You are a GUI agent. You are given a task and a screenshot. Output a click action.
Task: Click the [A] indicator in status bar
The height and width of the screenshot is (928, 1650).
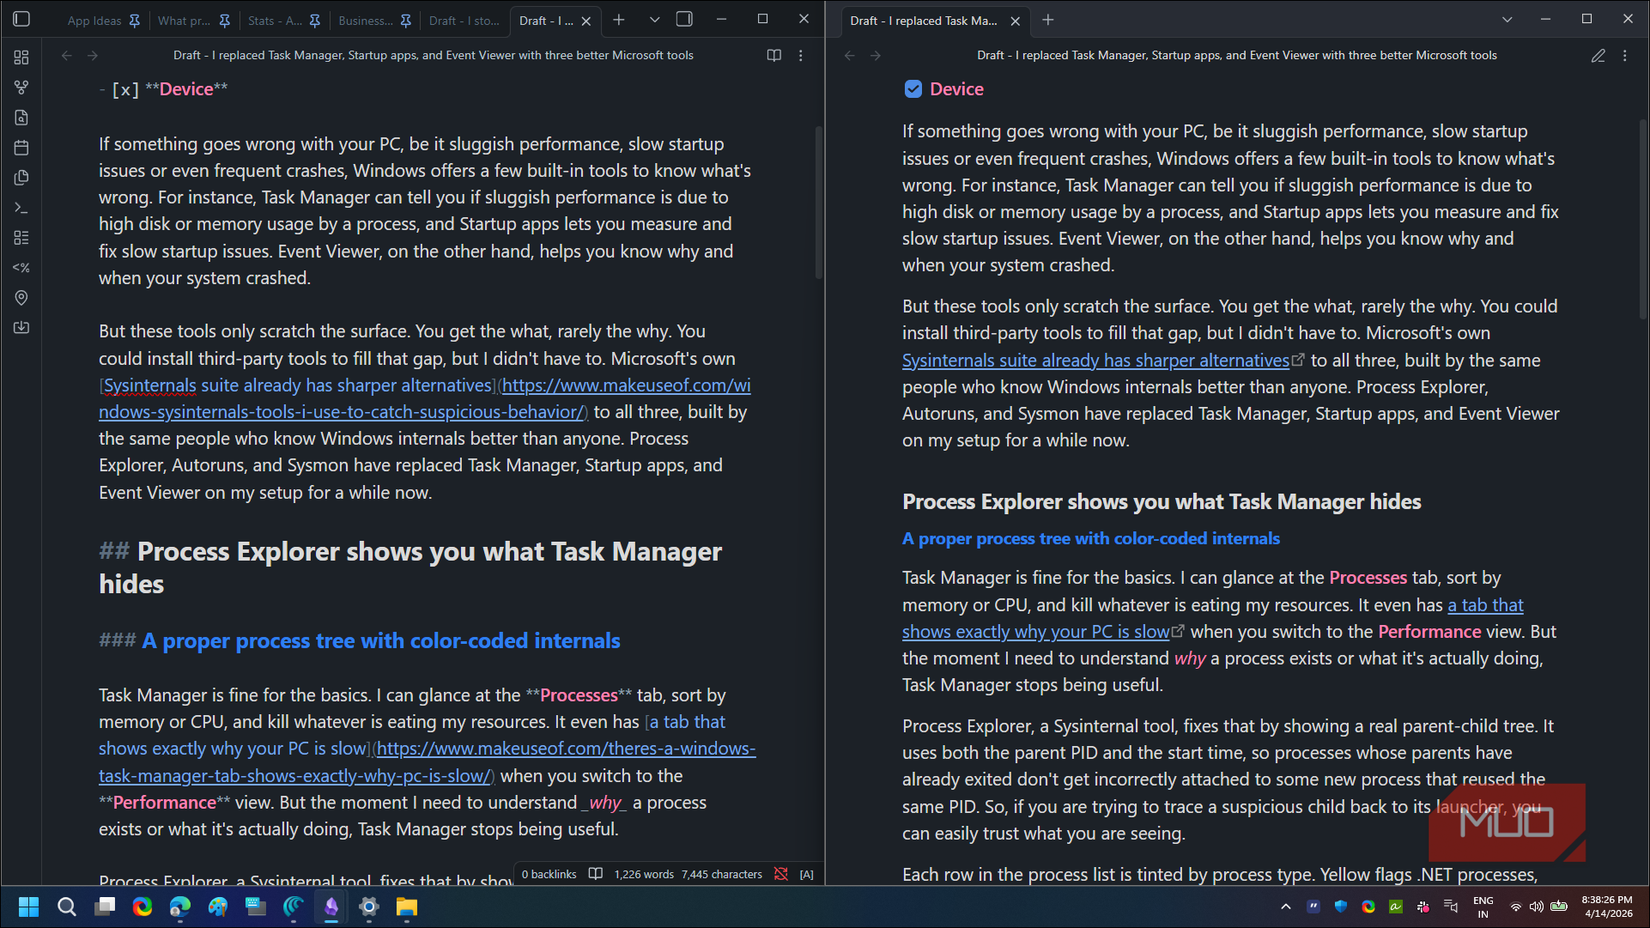click(807, 874)
